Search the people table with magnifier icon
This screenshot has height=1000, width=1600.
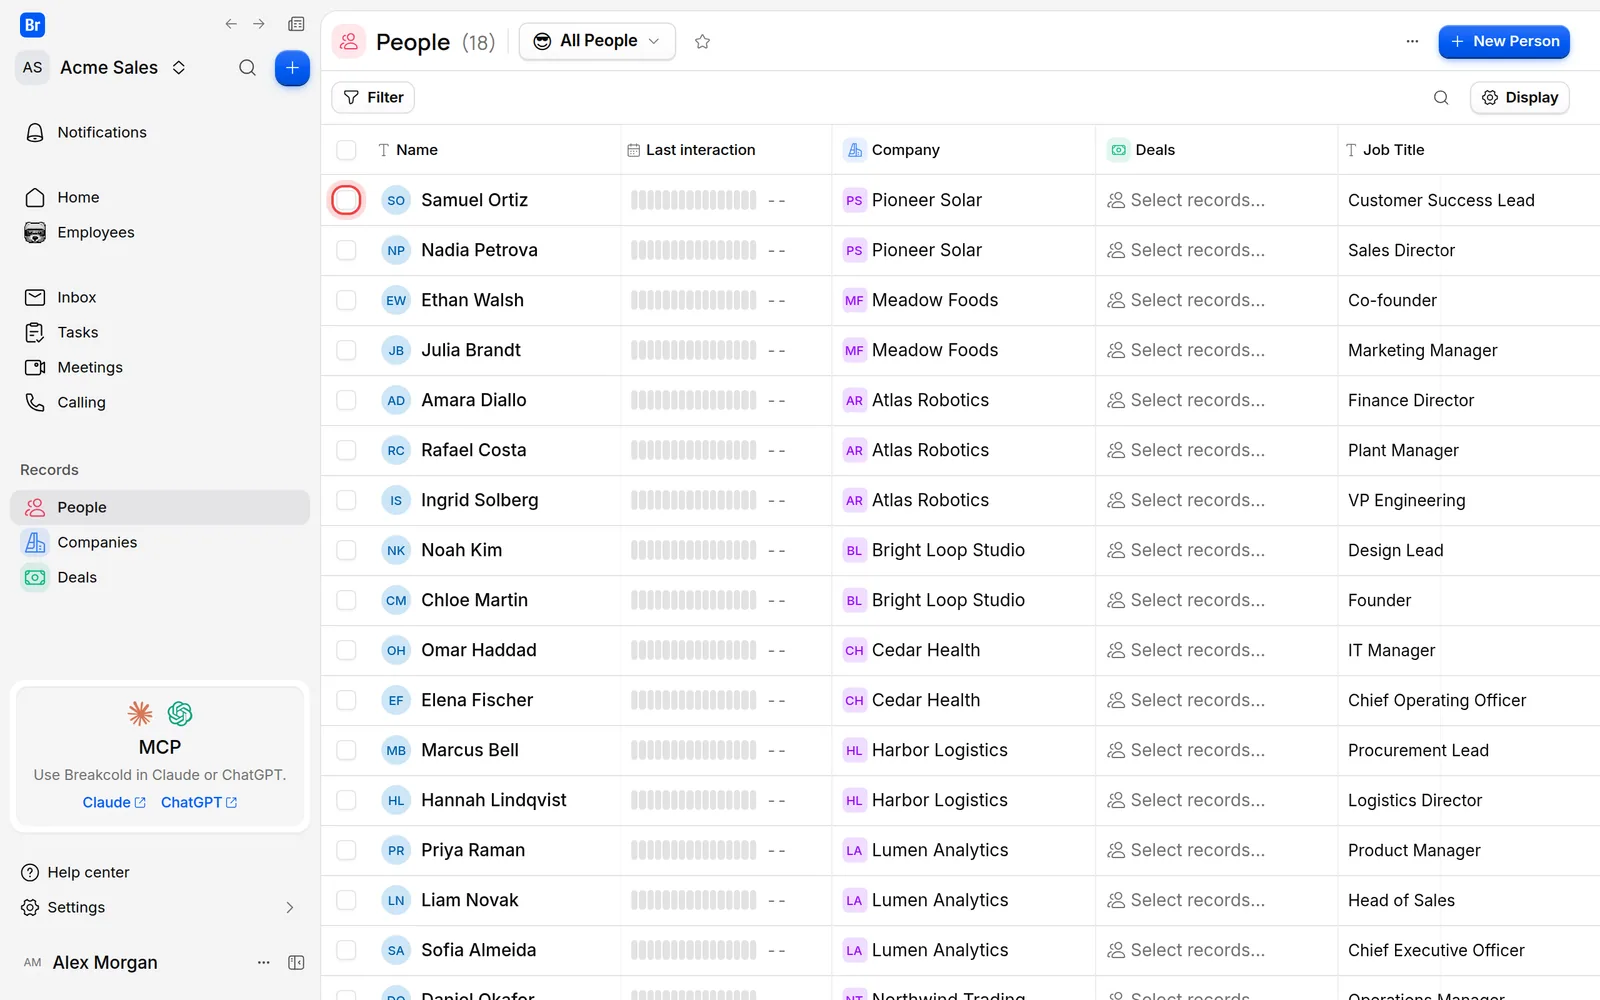[1441, 97]
